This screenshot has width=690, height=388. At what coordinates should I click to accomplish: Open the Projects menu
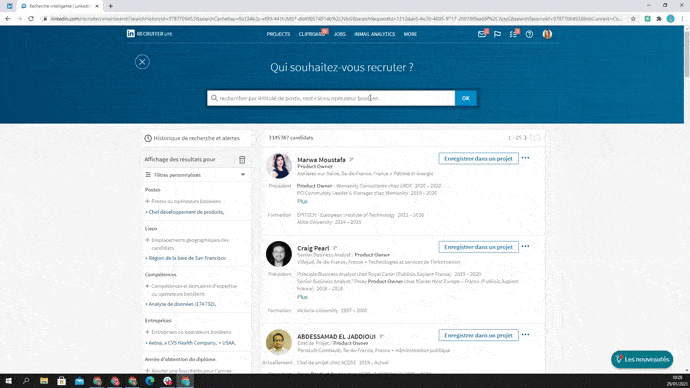278,34
